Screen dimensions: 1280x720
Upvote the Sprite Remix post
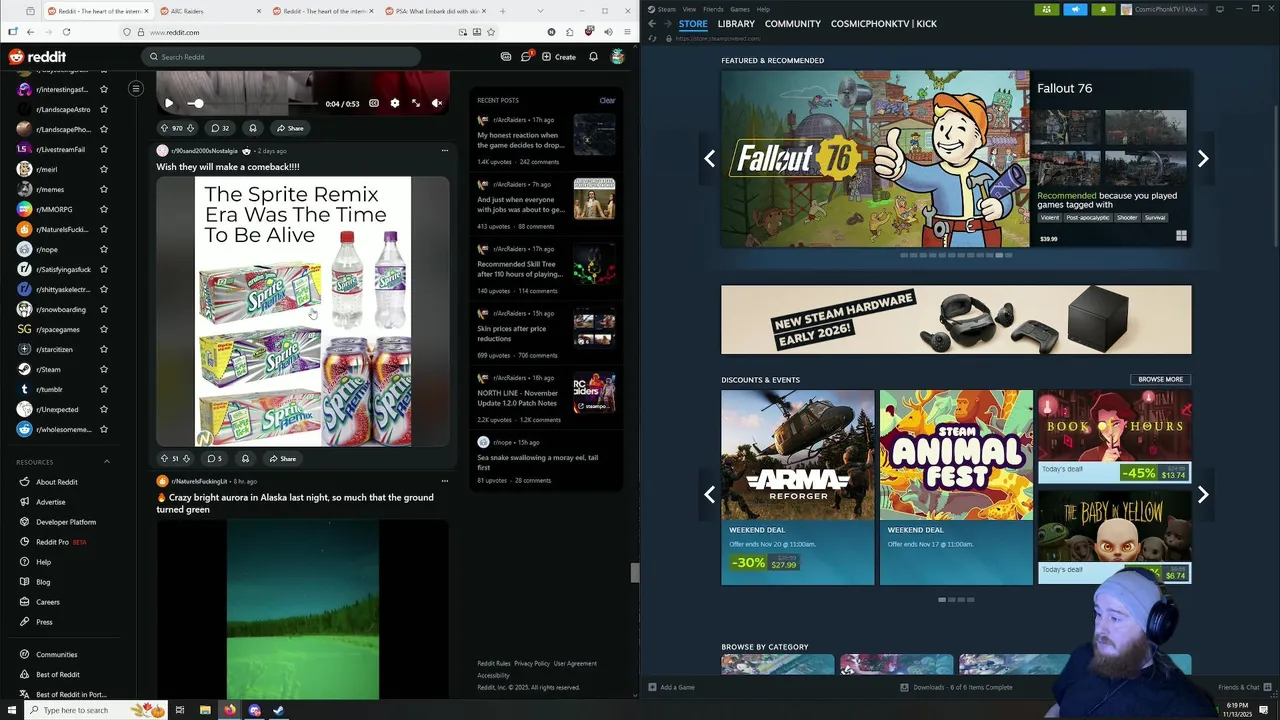164,458
